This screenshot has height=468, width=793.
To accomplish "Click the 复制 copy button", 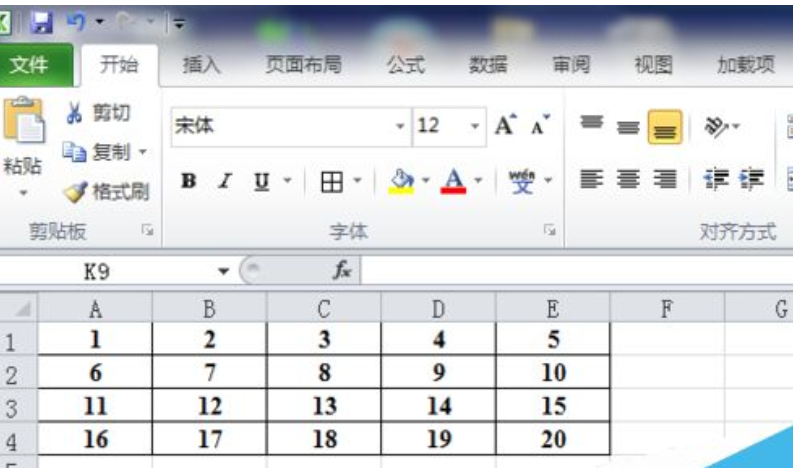I will 97,152.
